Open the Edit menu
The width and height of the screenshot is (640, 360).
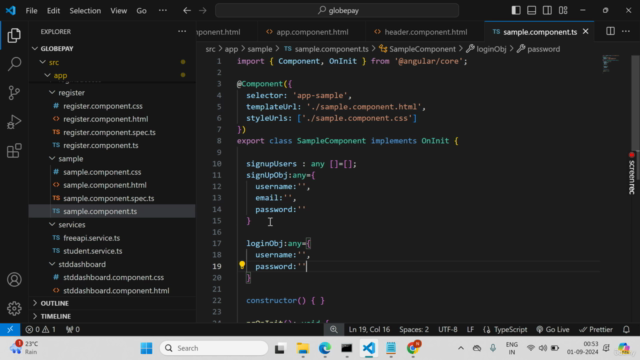coord(53,11)
